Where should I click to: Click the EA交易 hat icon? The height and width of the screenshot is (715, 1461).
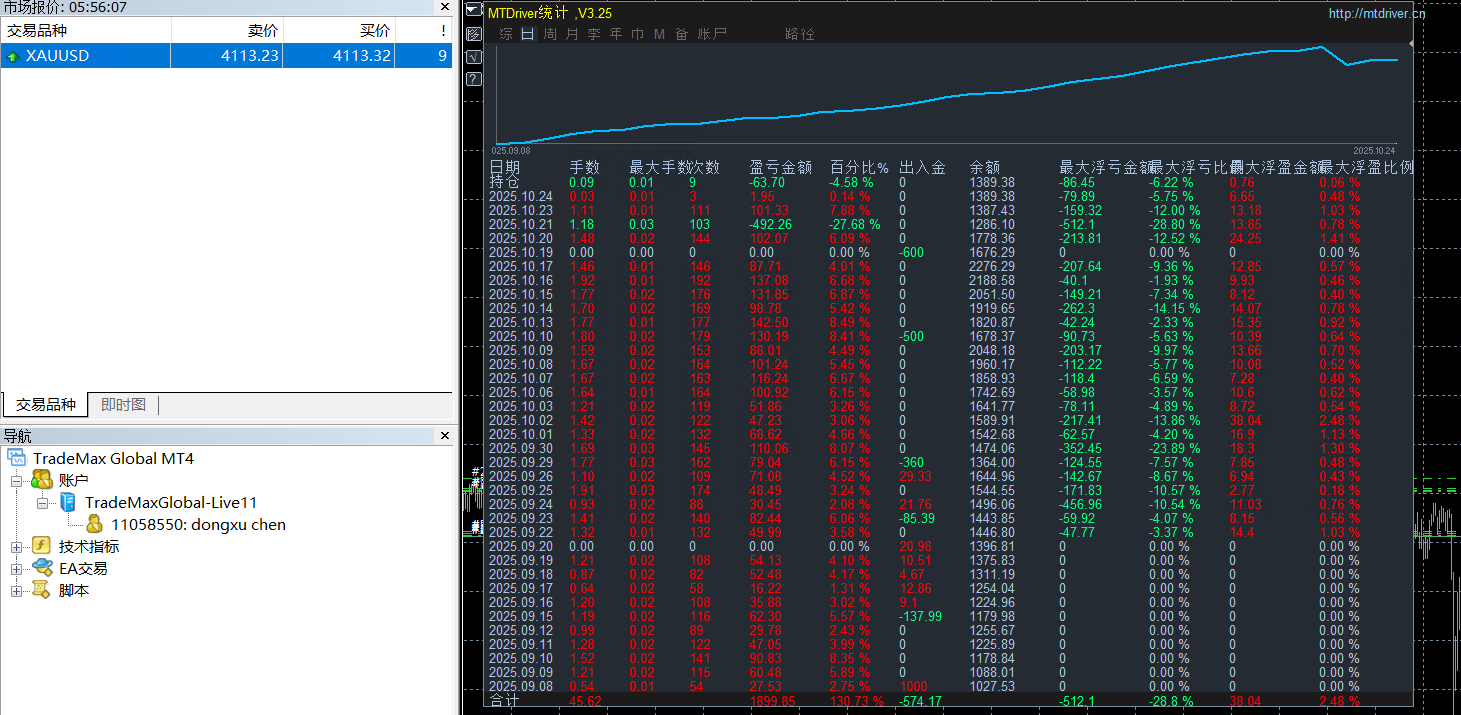coord(42,568)
